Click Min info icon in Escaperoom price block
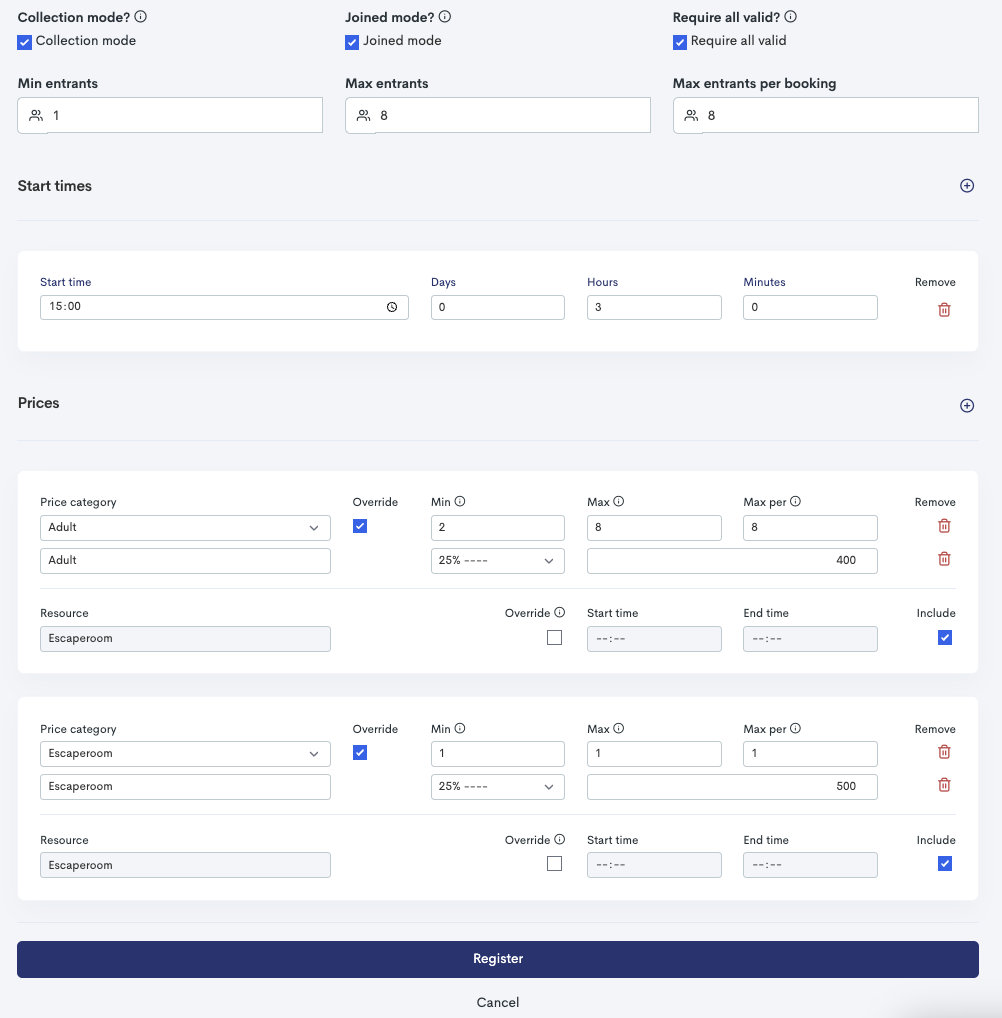The width and height of the screenshot is (1002, 1018). point(460,728)
